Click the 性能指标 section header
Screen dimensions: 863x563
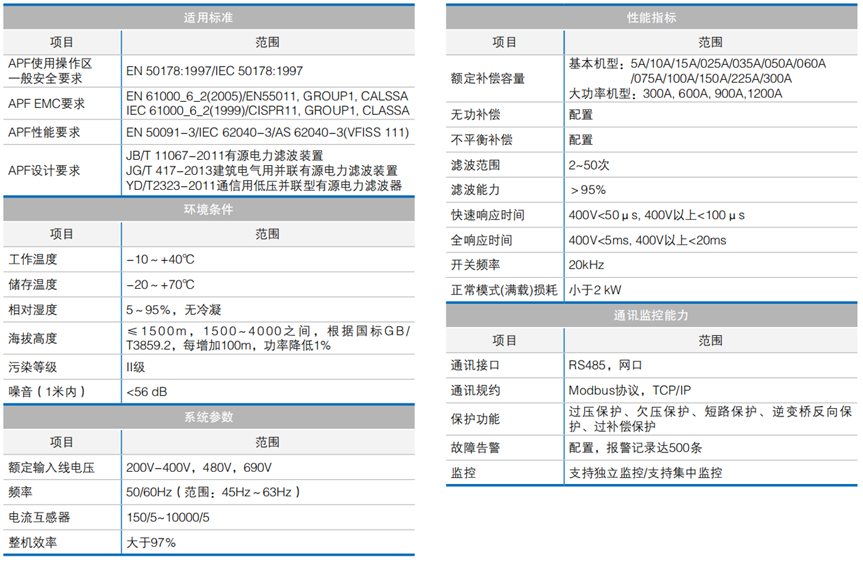651,18
